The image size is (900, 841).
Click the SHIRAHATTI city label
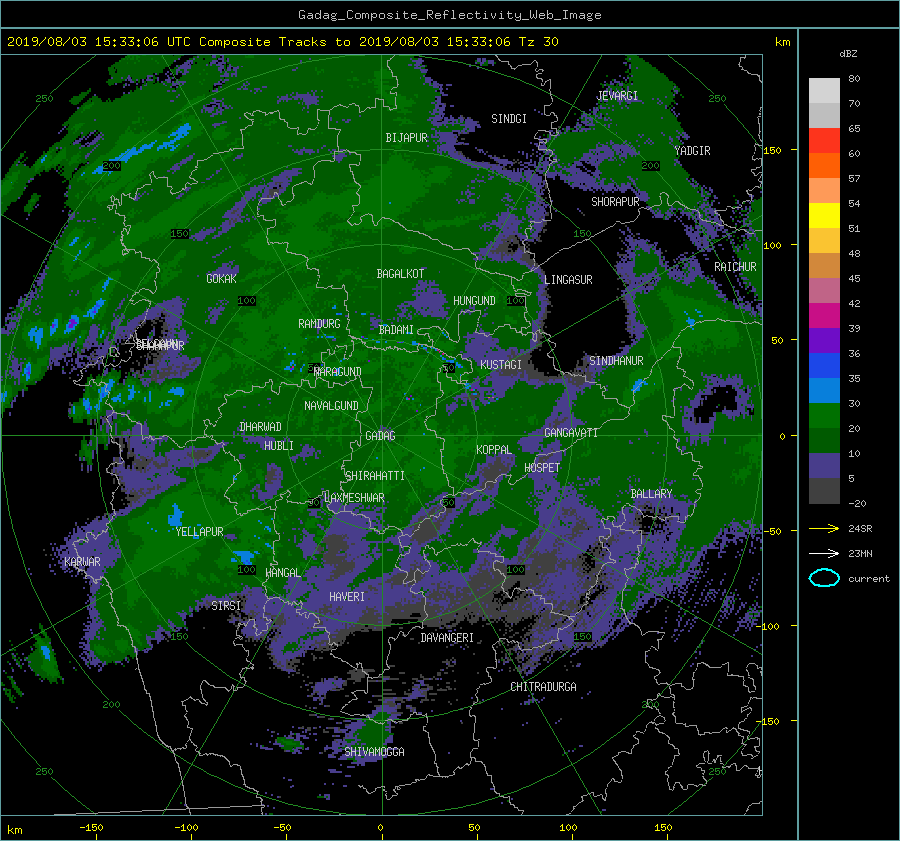click(375, 475)
